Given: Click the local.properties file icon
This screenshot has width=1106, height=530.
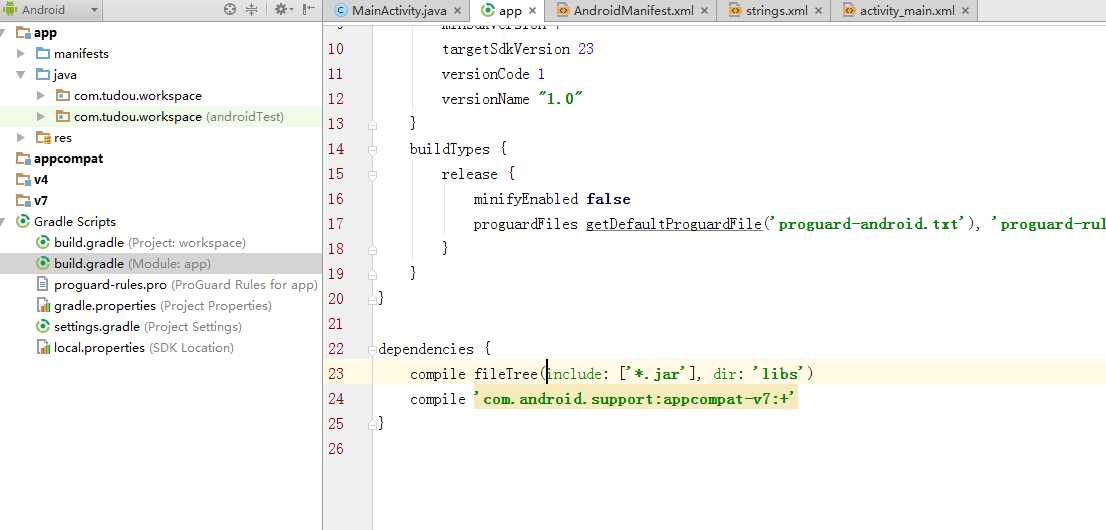Looking at the screenshot, I should [42, 348].
